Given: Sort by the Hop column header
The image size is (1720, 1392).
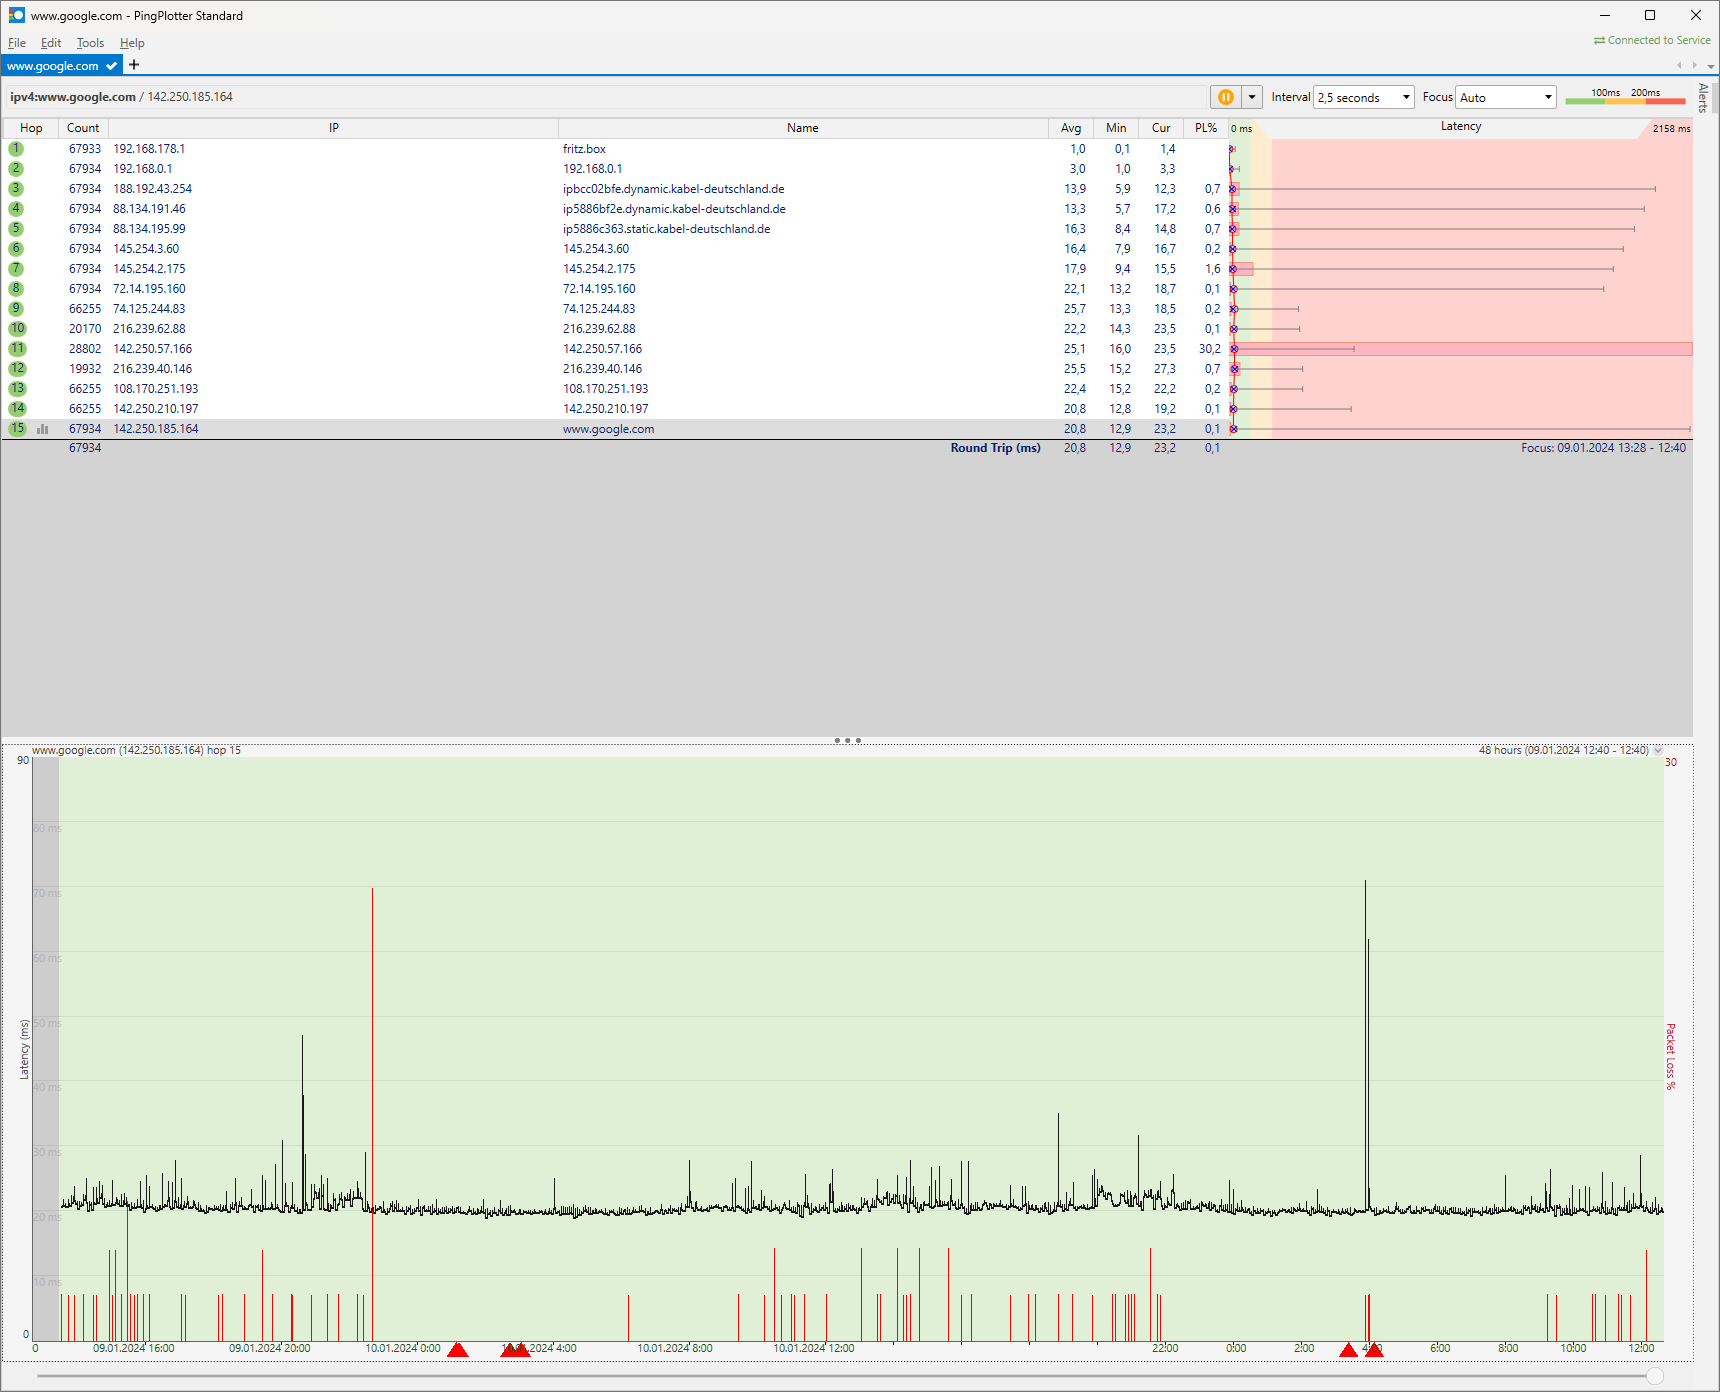Looking at the screenshot, I should (x=31, y=128).
